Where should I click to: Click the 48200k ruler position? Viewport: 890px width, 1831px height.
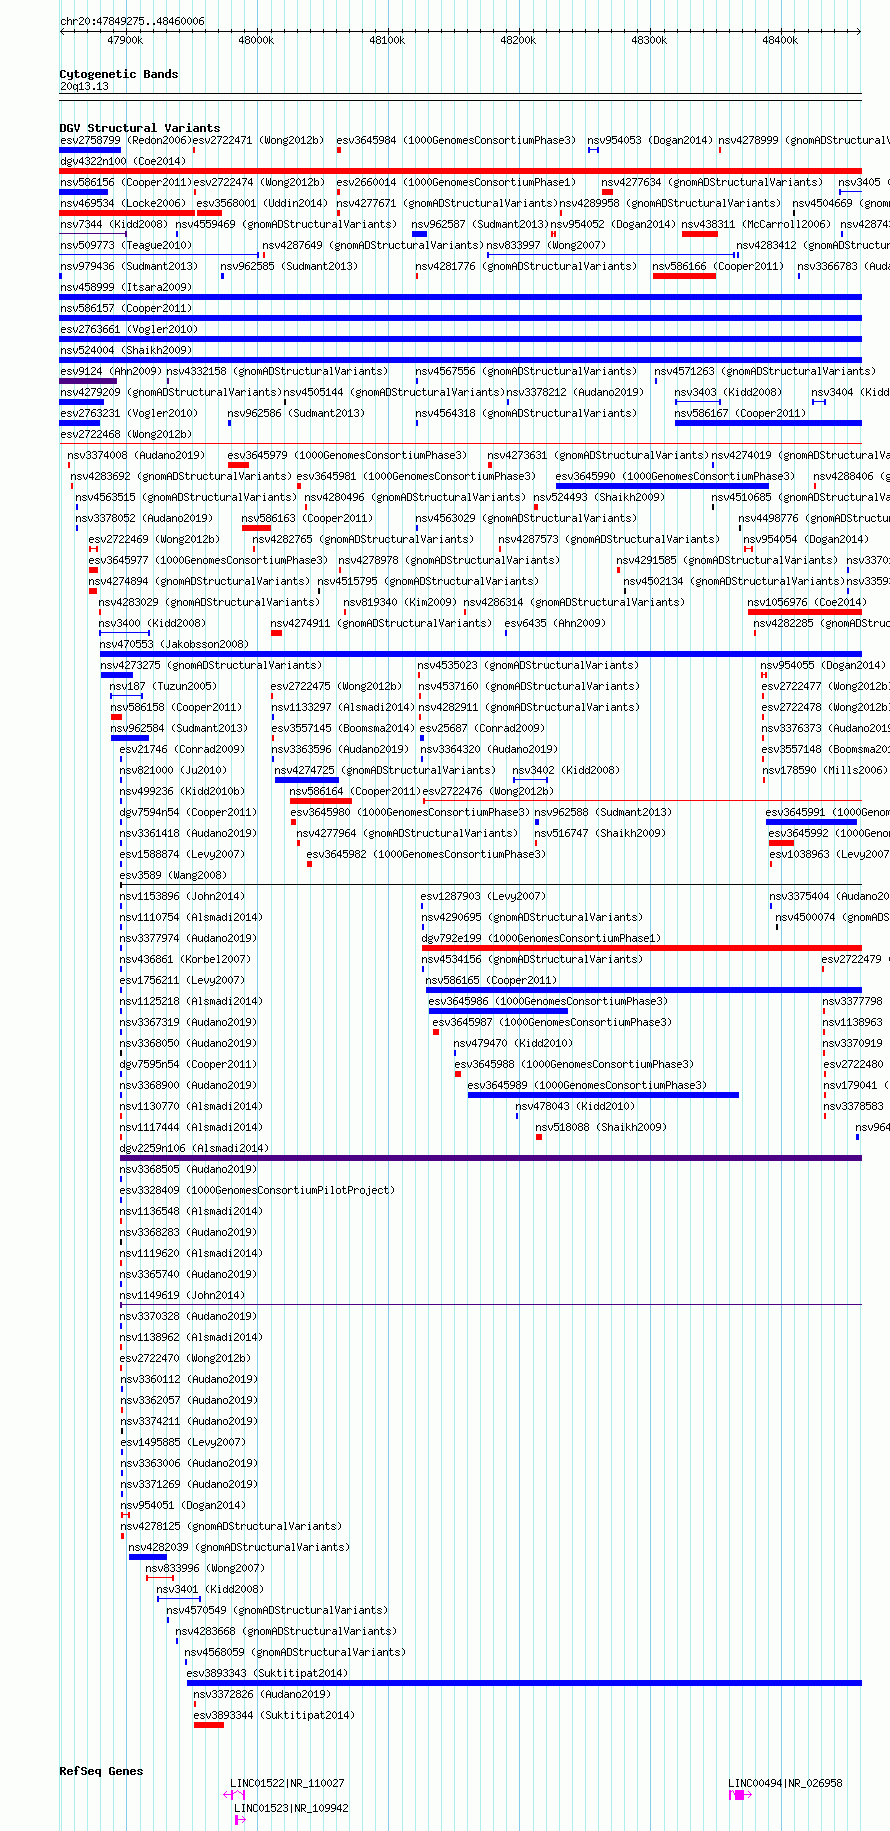[518, 40]
